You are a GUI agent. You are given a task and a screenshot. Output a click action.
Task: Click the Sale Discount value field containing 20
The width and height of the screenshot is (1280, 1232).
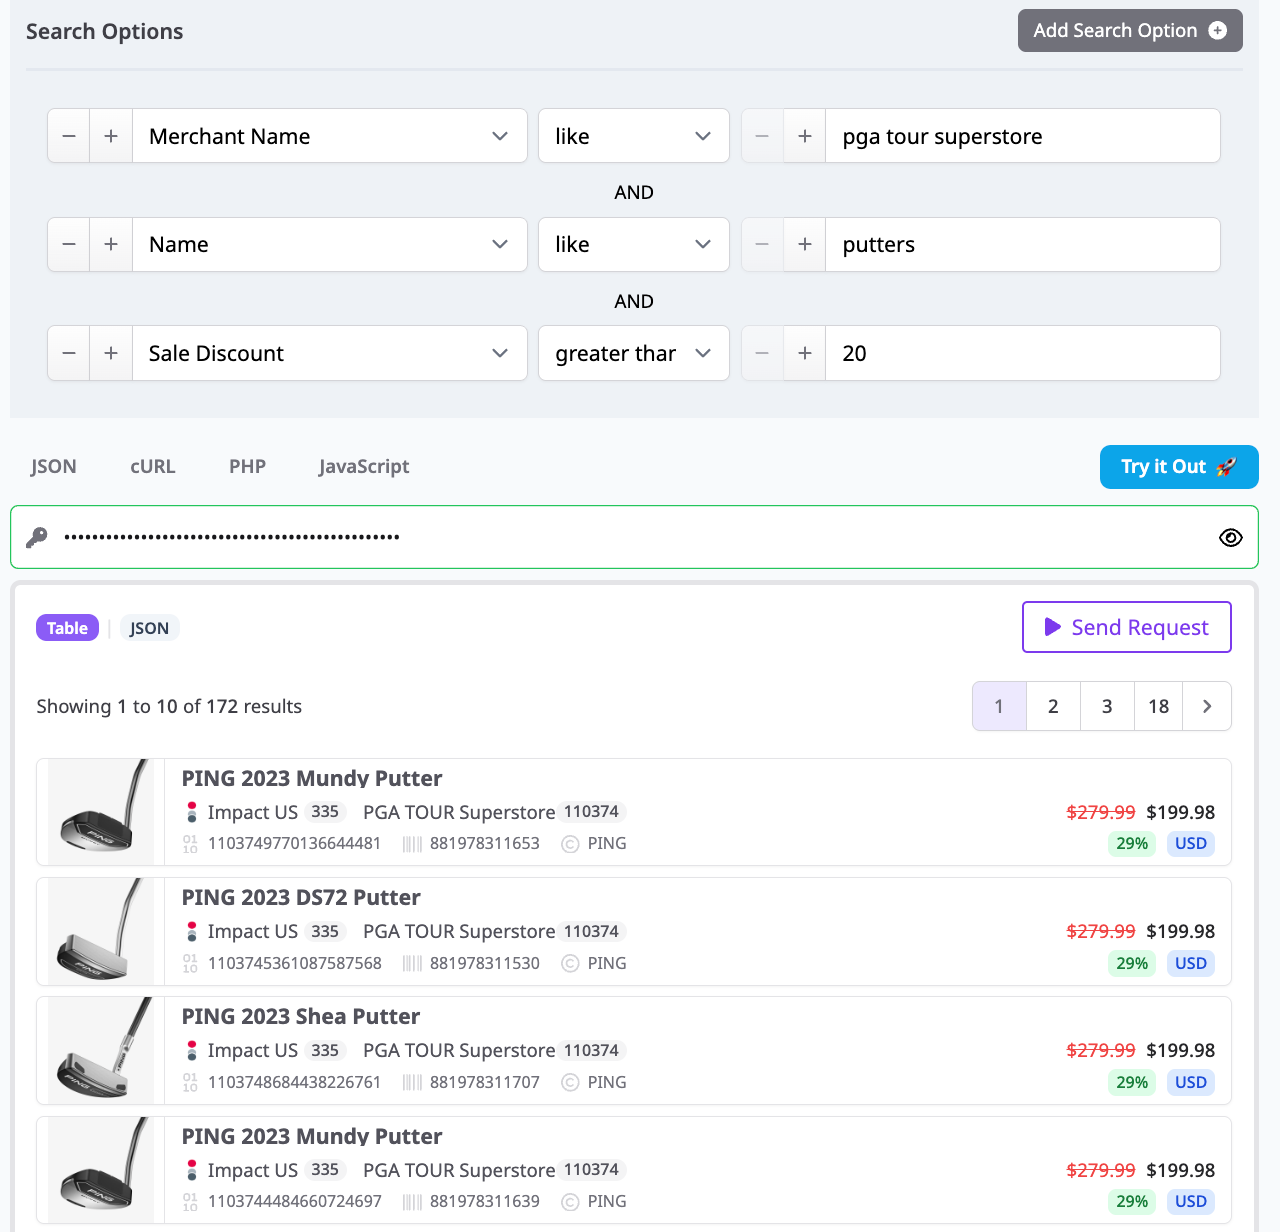pos(1023,353)
